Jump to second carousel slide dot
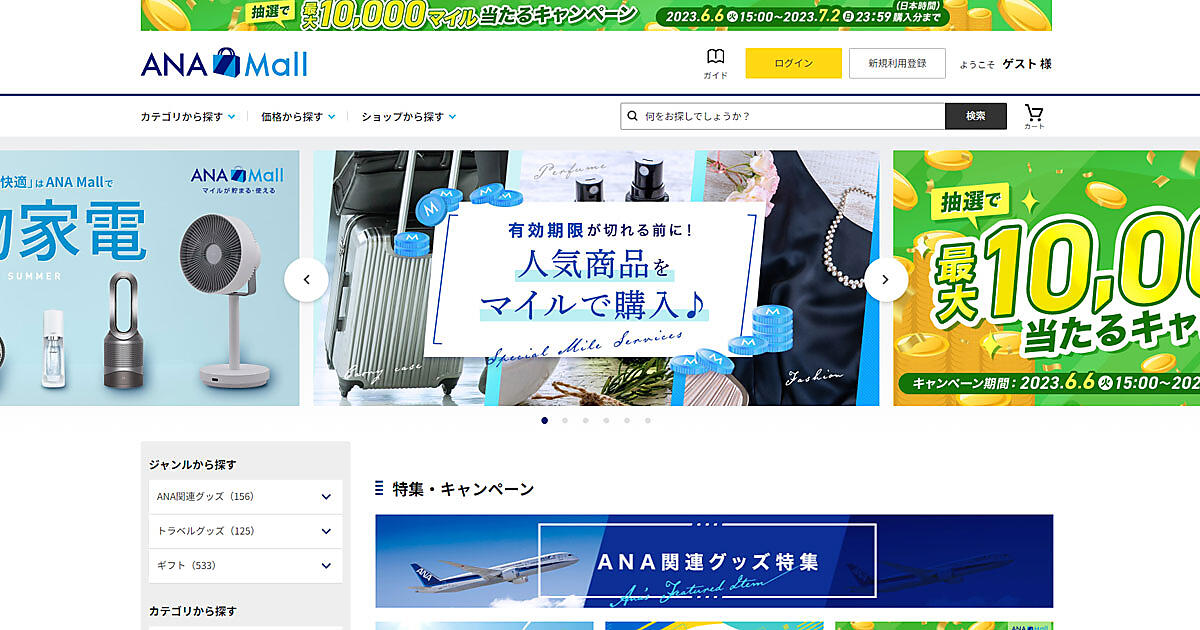 pos(565,421)
